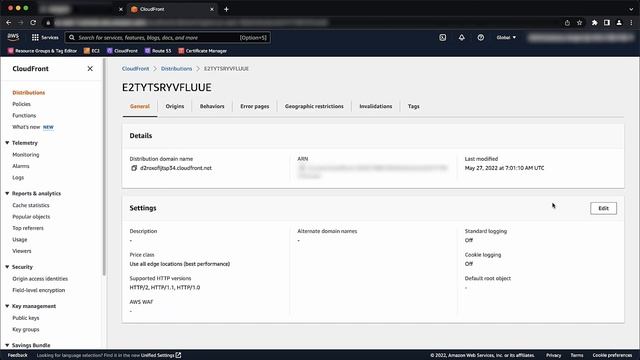Viewport: 640px width, 360px height.
Task: Open the Unified Settings link
Action: coord(161,355)
